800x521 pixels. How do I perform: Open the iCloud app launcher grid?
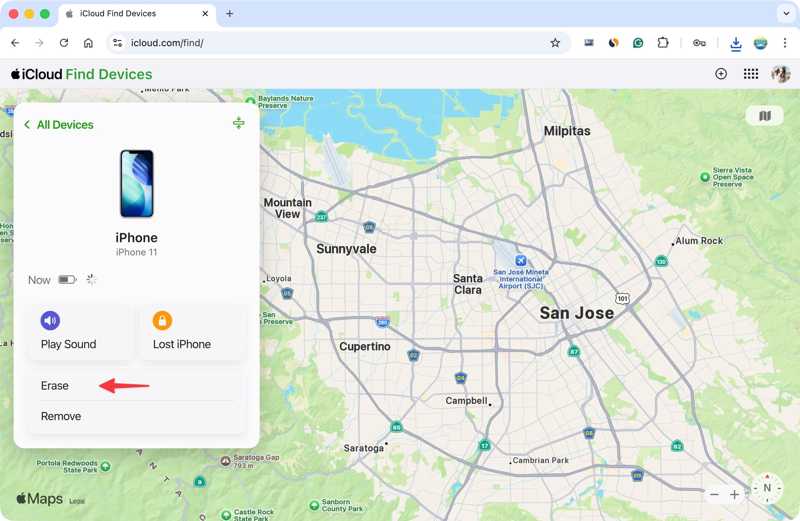click(751, 74)
